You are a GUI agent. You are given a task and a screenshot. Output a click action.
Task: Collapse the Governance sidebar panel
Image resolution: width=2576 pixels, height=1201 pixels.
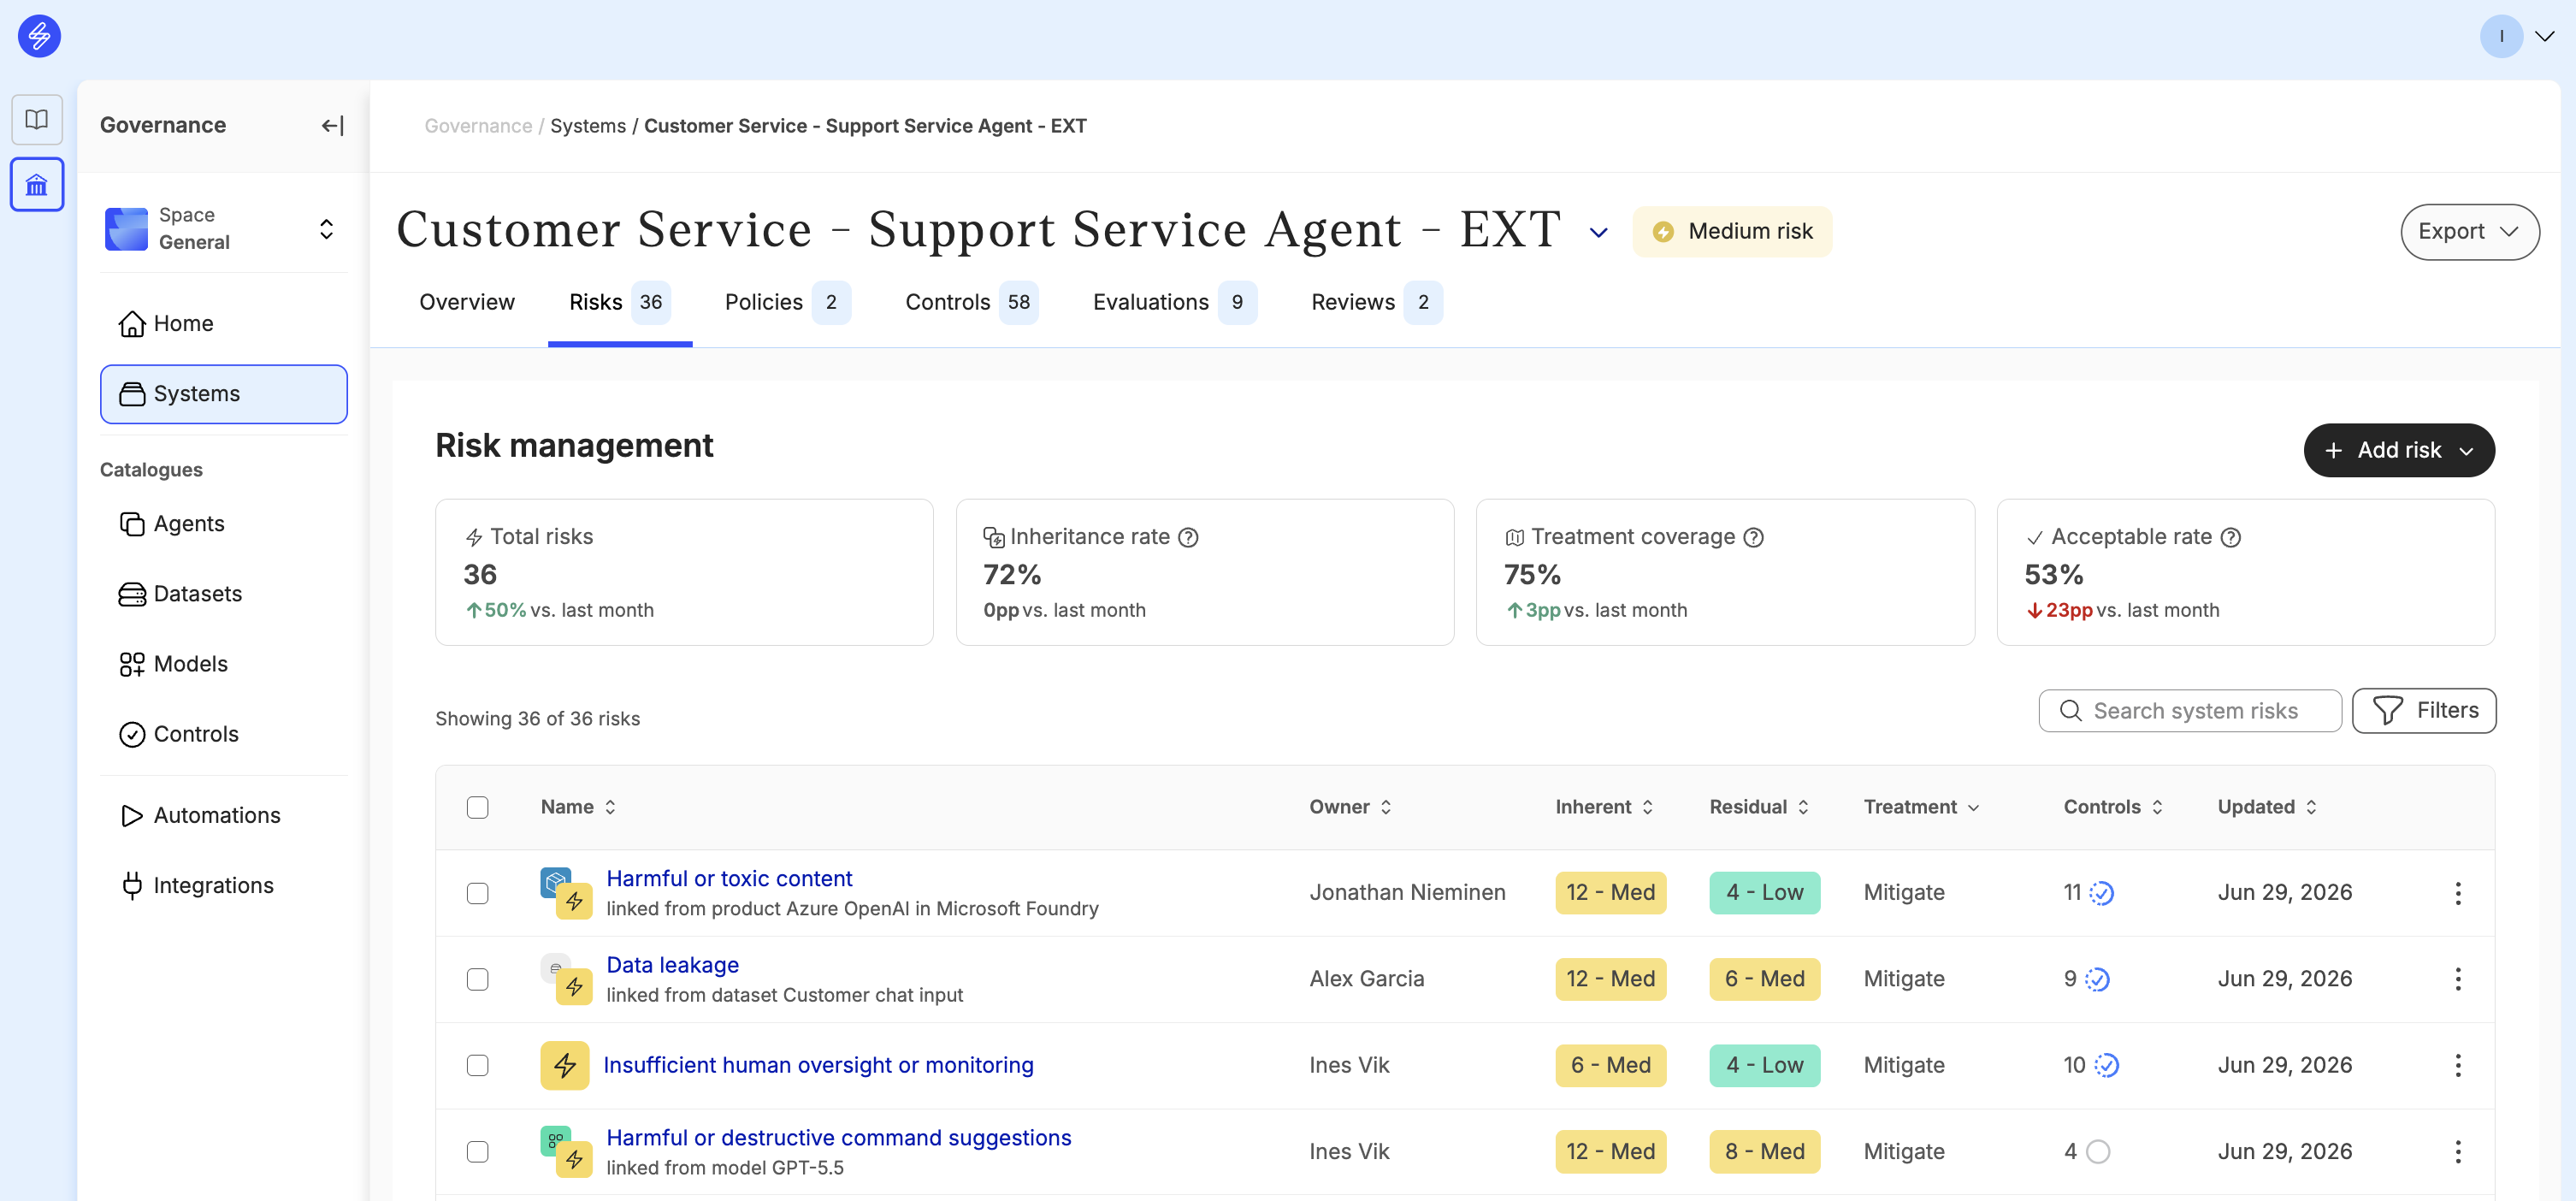[x=332, y=125]
